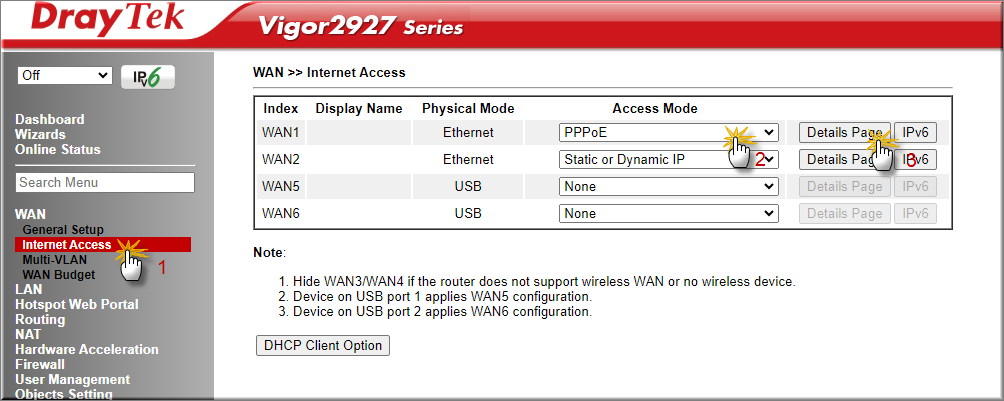Open Wizards menu item
The width and height of the screenshot is (1004, 401).
pyautogui.click(x=40, y=135)
